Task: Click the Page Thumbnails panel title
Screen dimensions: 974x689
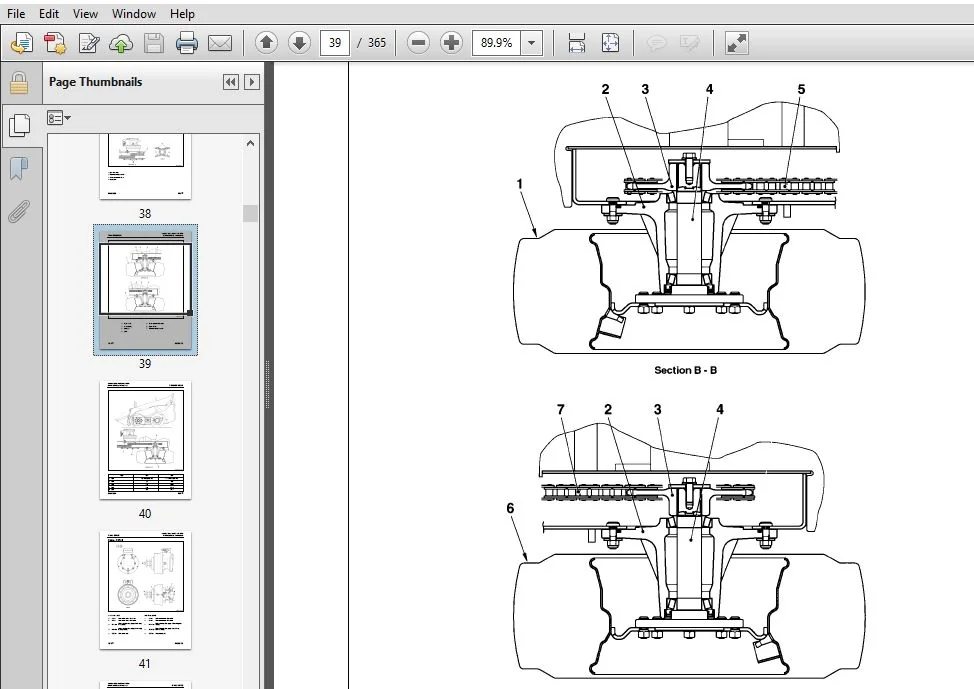Action: (x=96, y=82)
